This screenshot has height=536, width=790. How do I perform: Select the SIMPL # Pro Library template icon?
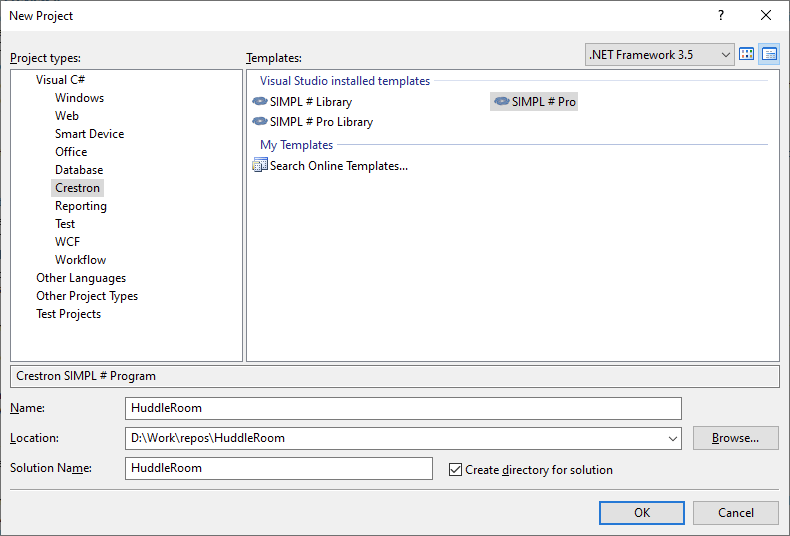point(260,121)
